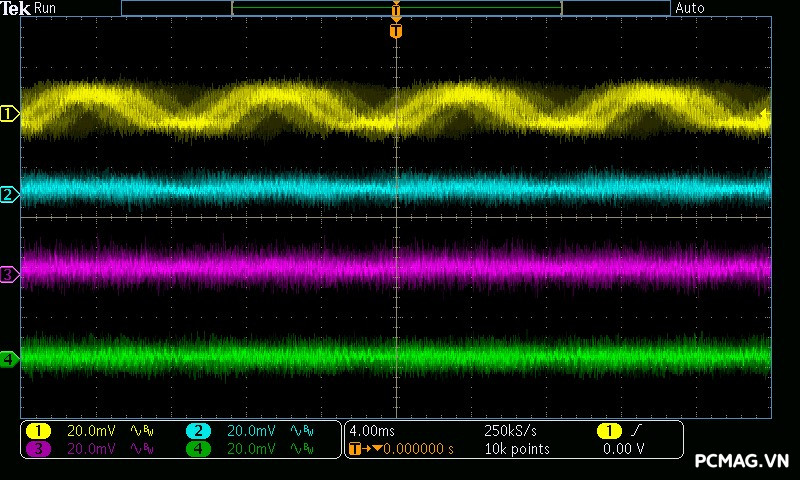Click the 0.00 V trigger level readout

click(x=623, y=449)
